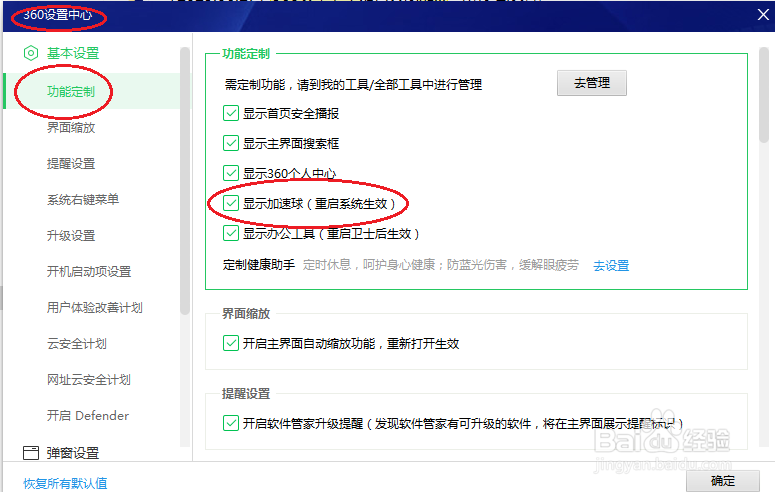Open 系统右键菜单 sidebar item
This screenshot has width=775, height=492.
(83, 199)
